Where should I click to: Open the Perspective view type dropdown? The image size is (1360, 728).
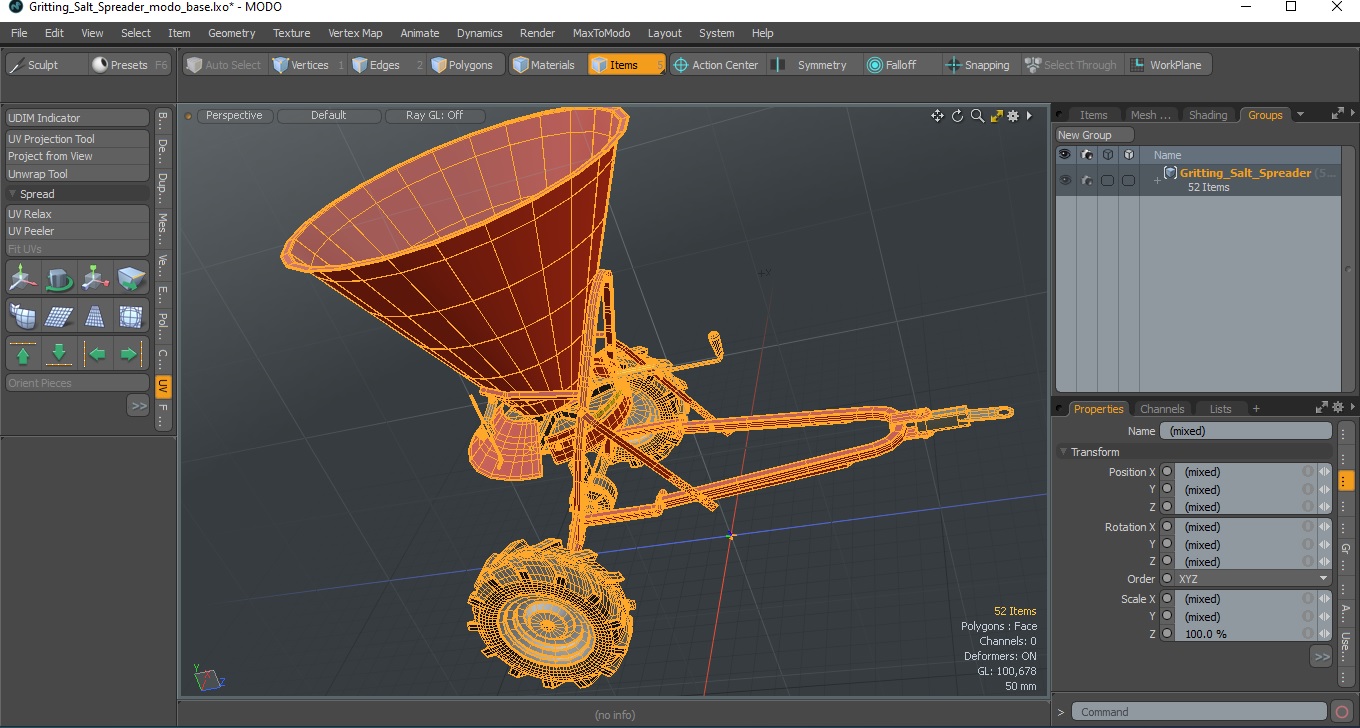(x=235, y=116)
